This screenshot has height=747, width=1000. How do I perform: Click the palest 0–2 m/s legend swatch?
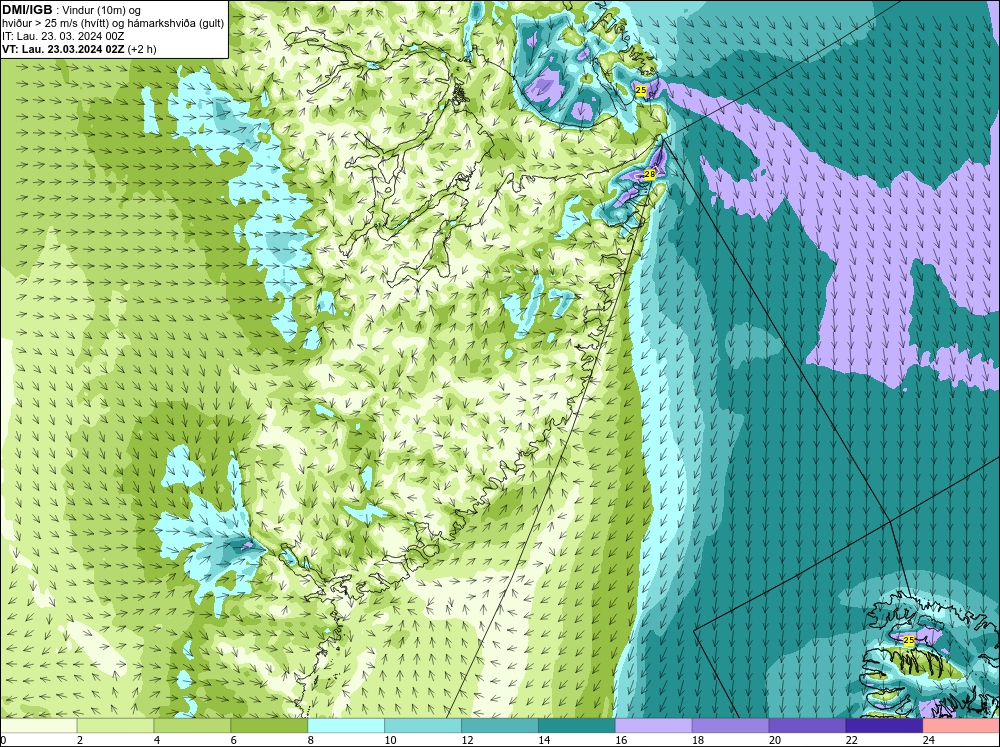pos(39,726)
